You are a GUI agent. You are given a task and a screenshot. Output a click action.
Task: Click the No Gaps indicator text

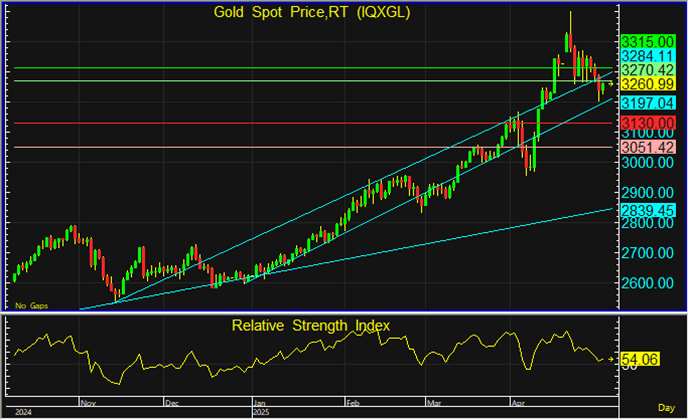click(x=30, y=304)
